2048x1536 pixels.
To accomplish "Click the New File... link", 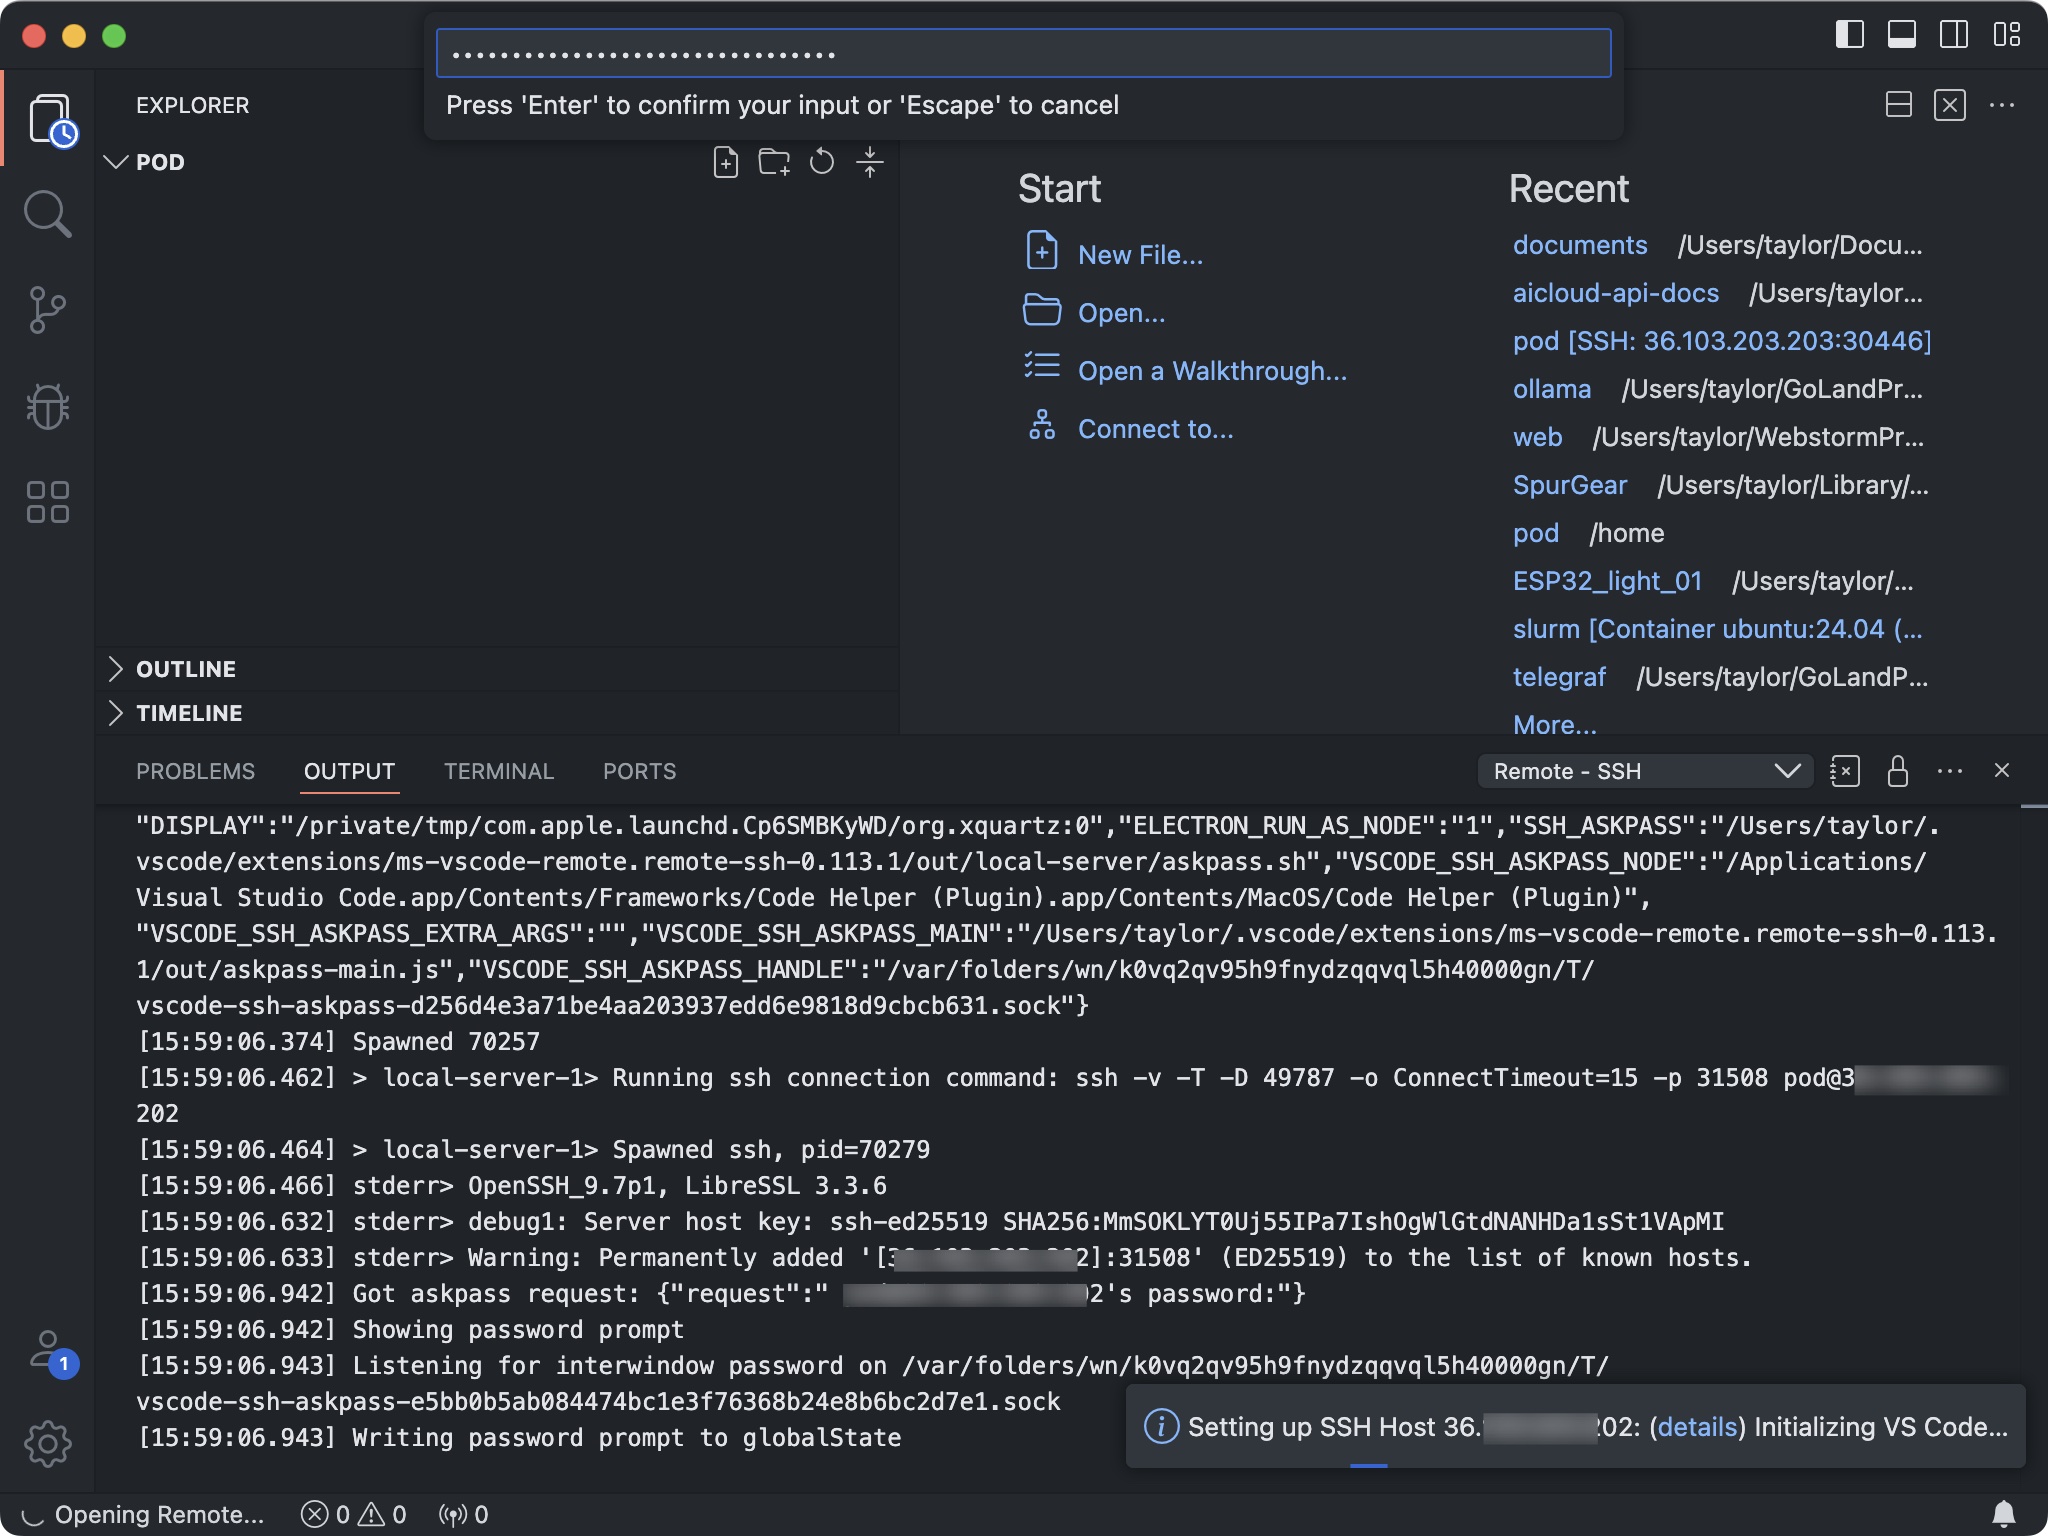I will click(1140, 255).
